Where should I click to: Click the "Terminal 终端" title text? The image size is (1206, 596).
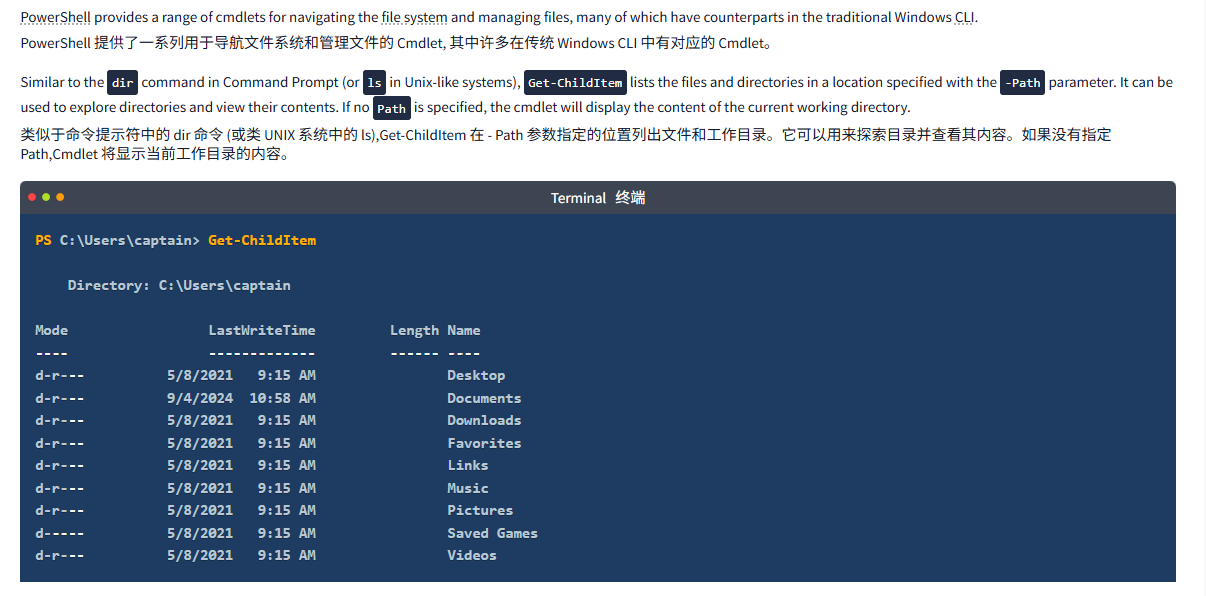pos(598,198)
